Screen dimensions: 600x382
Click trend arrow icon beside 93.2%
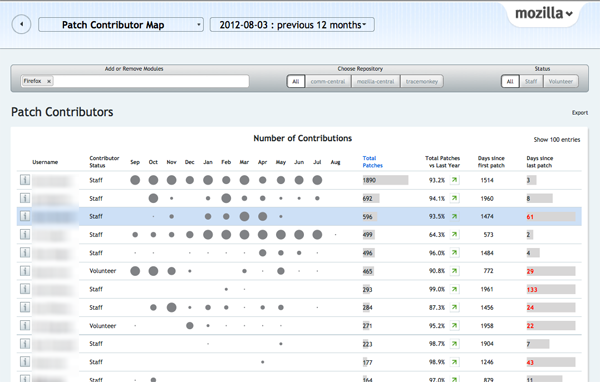(x=454, y=180)
